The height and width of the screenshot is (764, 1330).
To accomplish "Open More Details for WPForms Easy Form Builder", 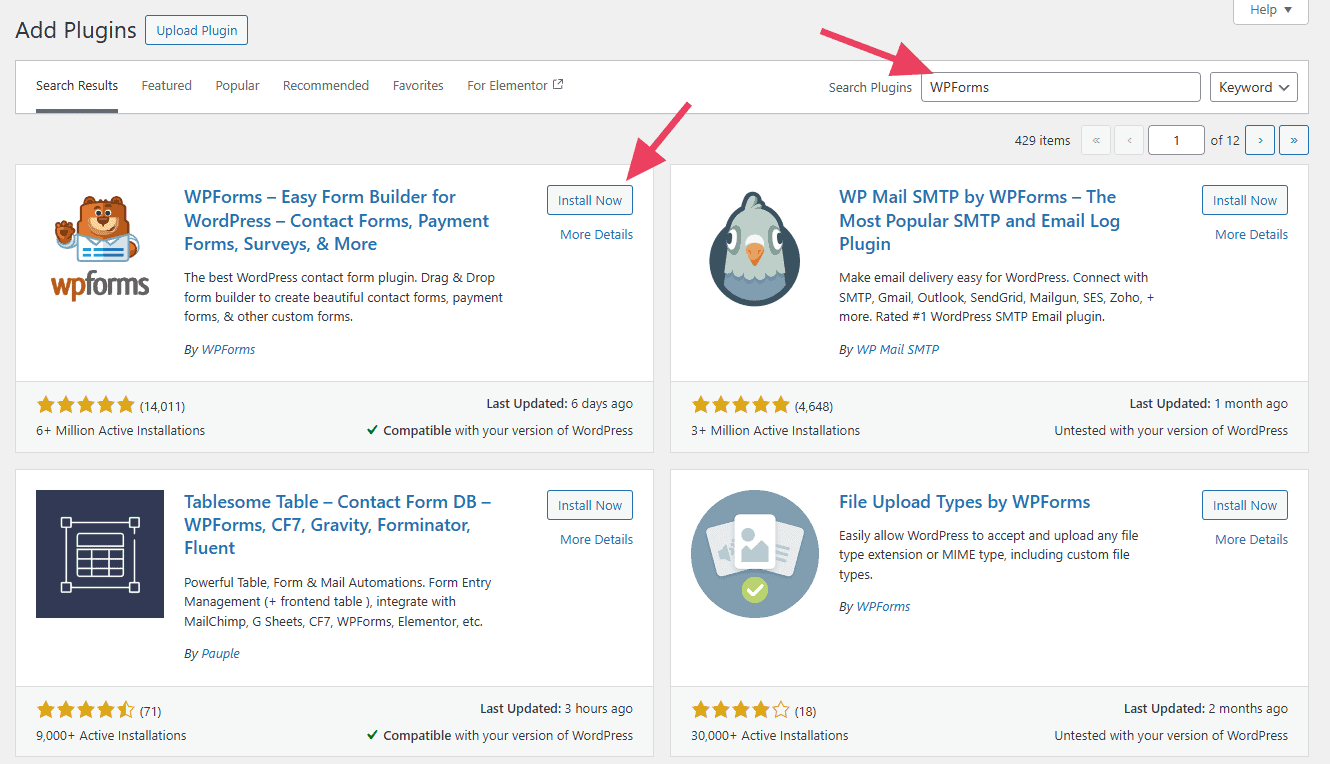I will coord(596,235).
